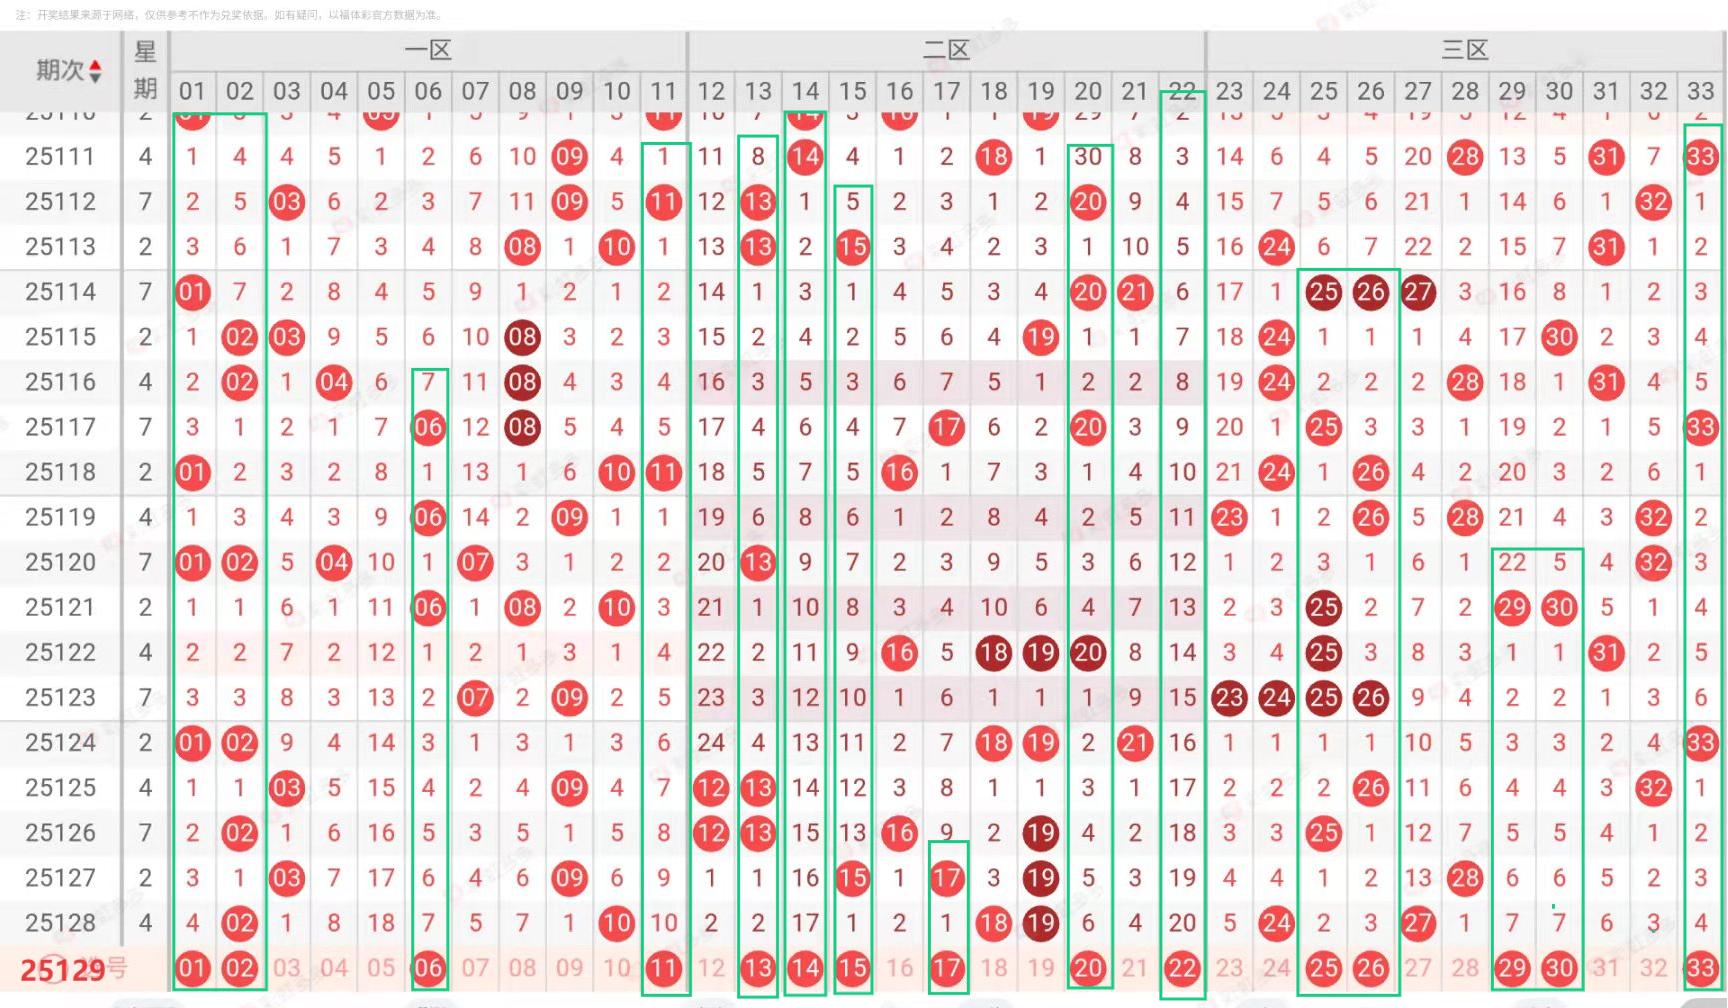Pick faded number 09 in the 25129 row

[569, 968]
